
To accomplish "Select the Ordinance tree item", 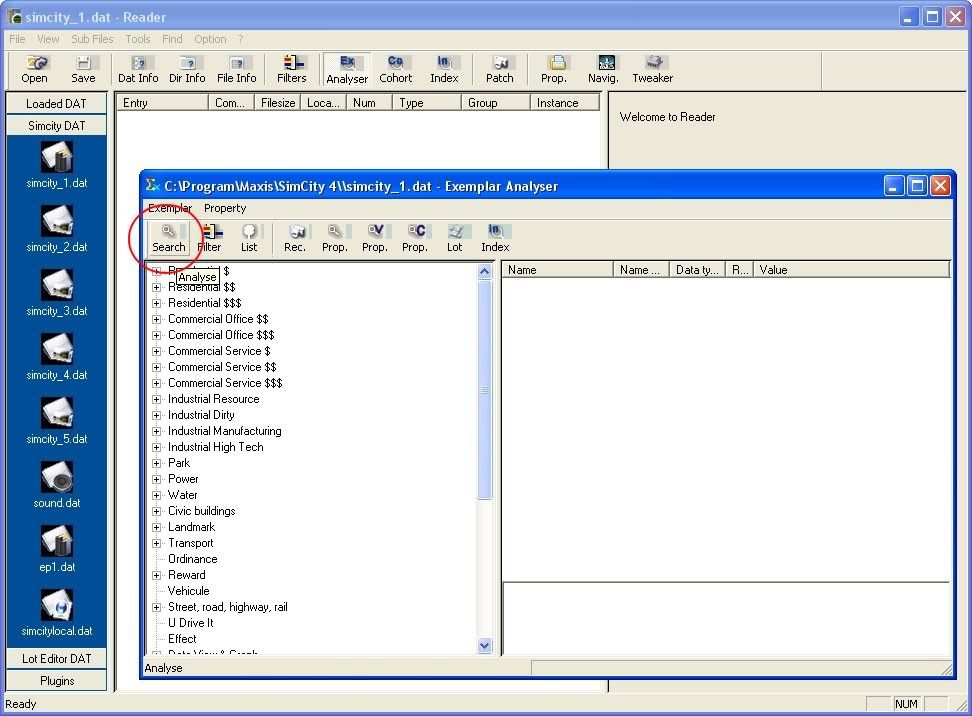I will pyautogui.click(x=193, y=559).
